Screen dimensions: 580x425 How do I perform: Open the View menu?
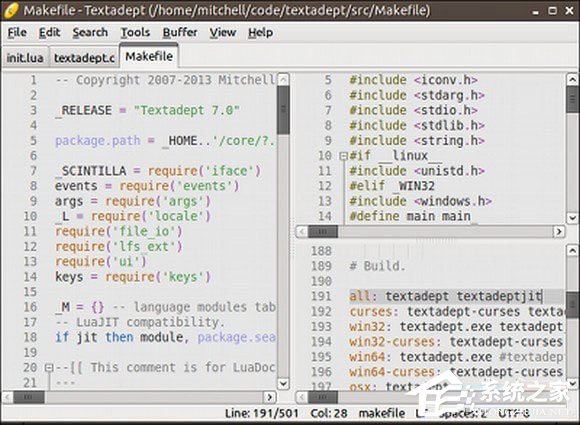pos(223,33)
